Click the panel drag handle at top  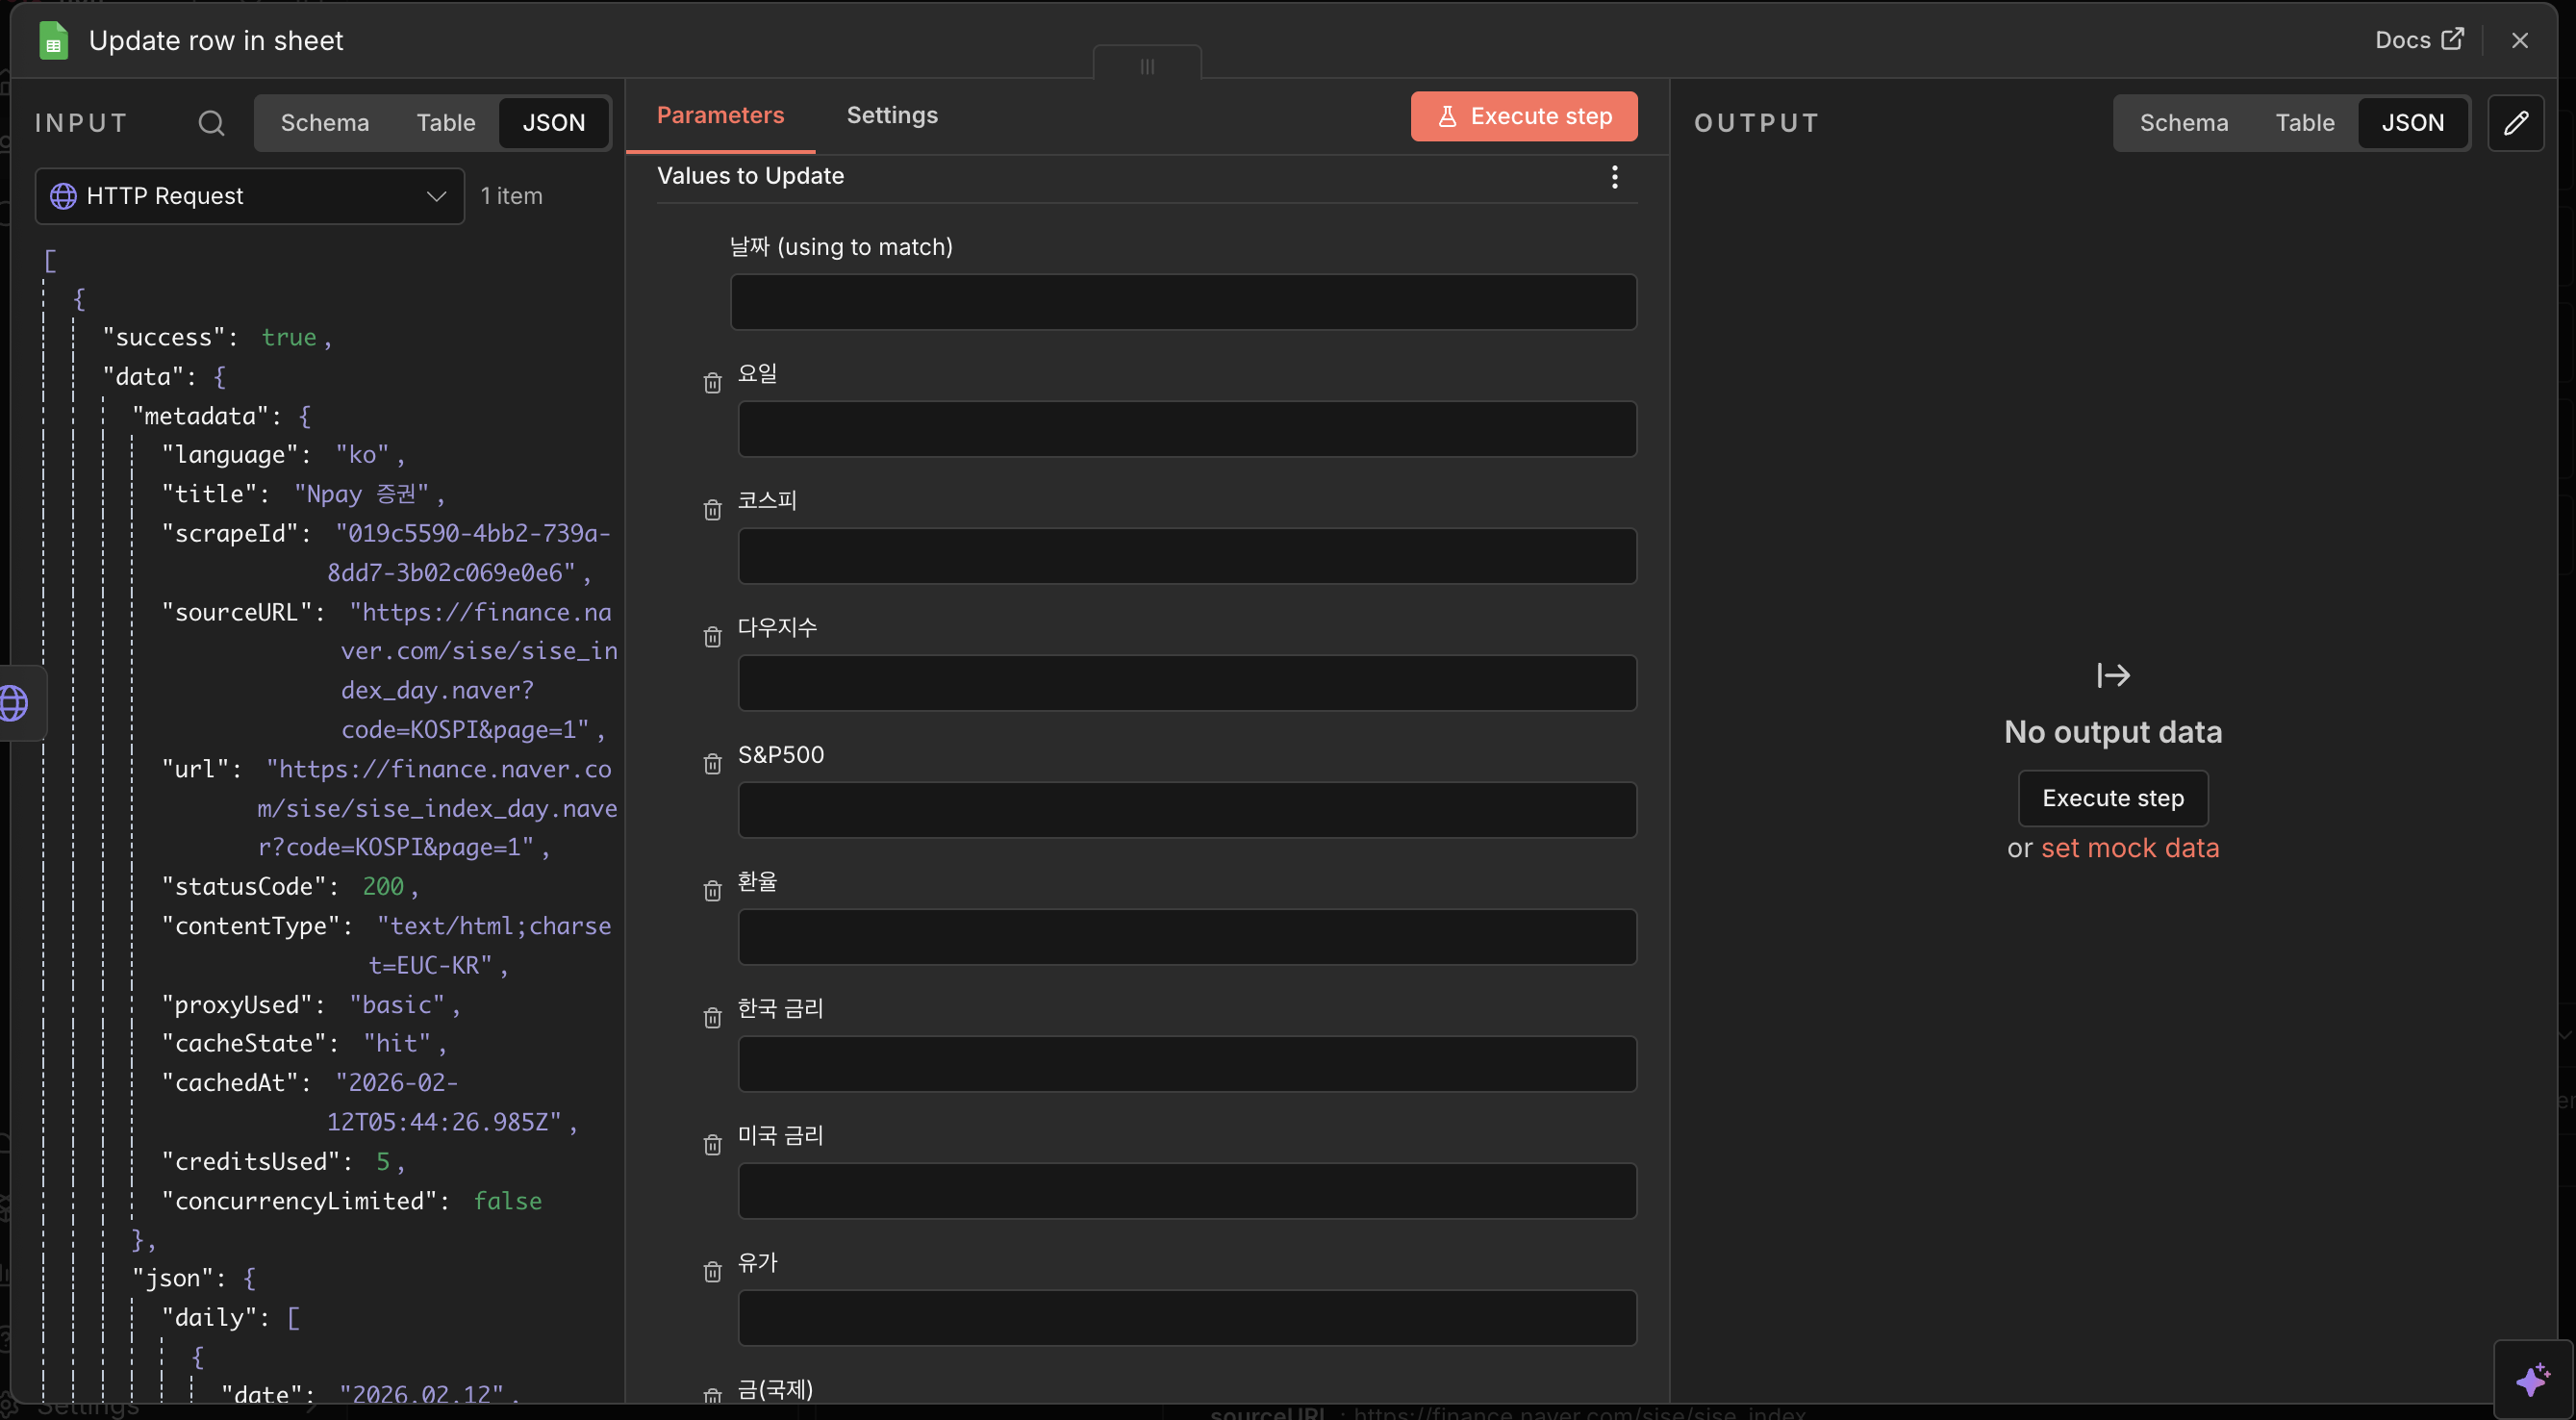1147,66
